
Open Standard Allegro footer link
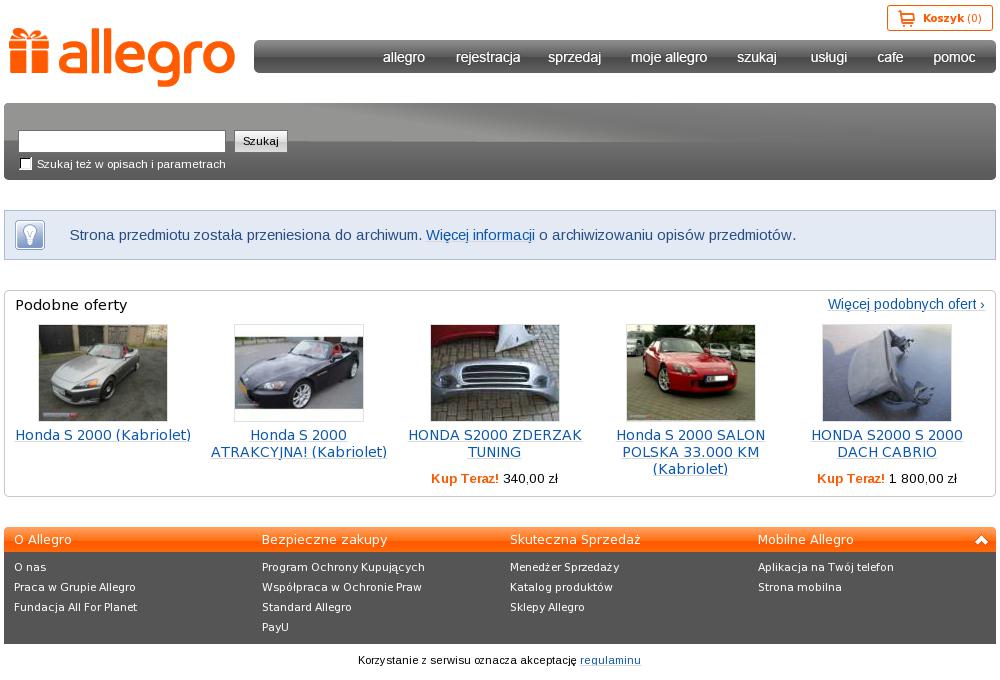click(307, 607)
